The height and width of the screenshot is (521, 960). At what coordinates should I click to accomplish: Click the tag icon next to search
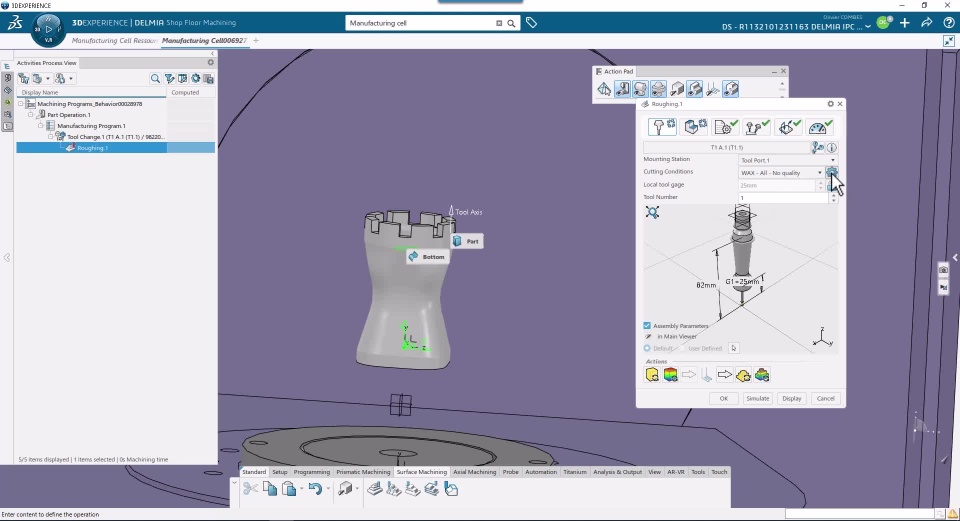click(531, 23)
